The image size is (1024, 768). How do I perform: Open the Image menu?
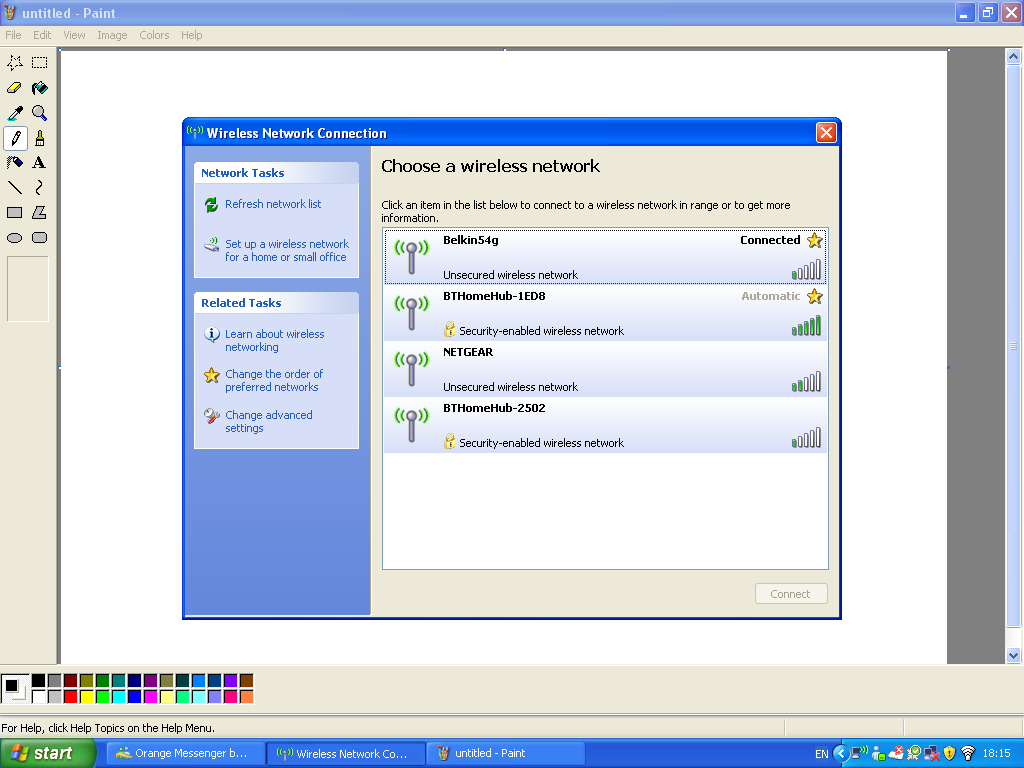[x=112, y=35]
